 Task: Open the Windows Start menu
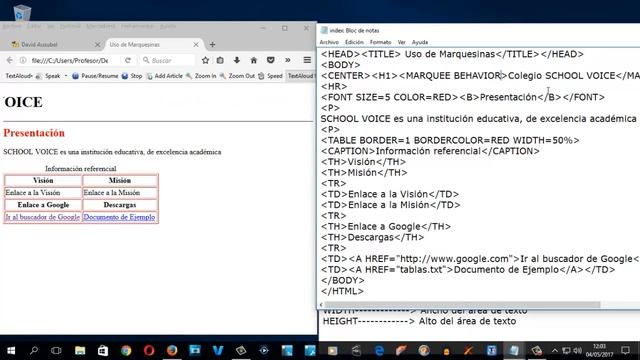(x=11, y=350)
